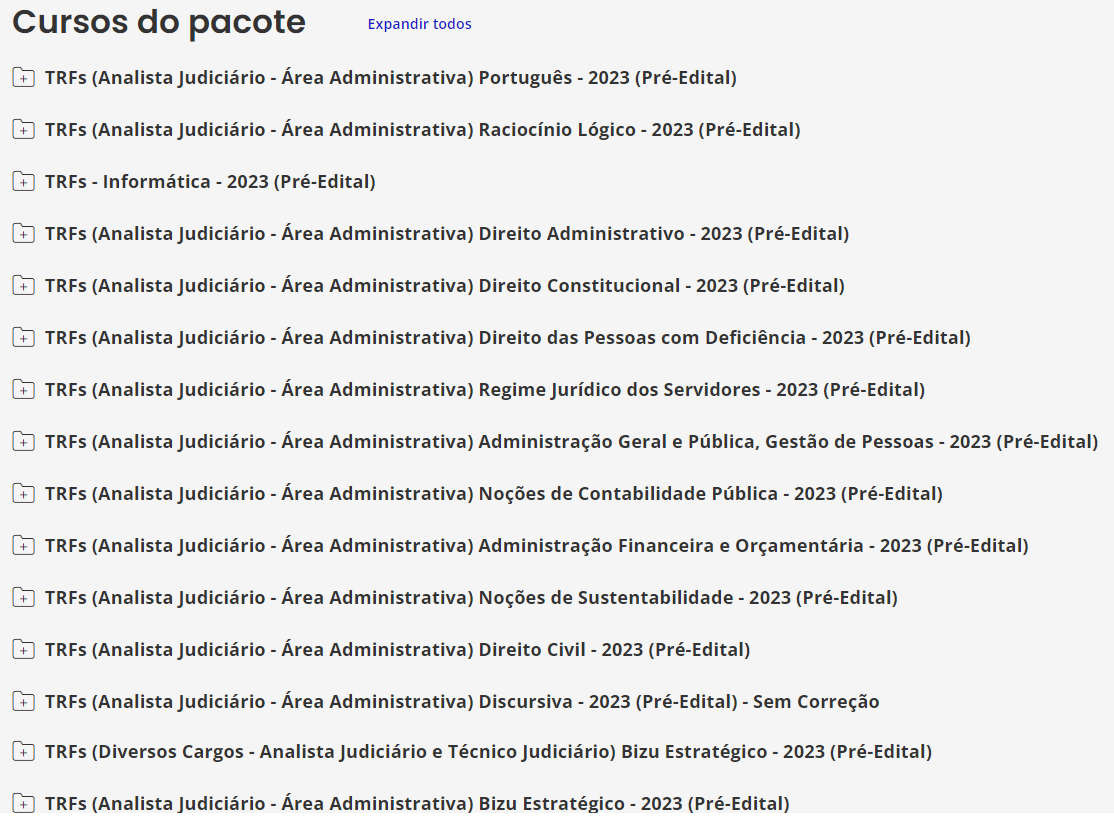Open Diversos Cargos Bizu Estratégico course
1114x816 pixels.
click(x=487, y=751)
